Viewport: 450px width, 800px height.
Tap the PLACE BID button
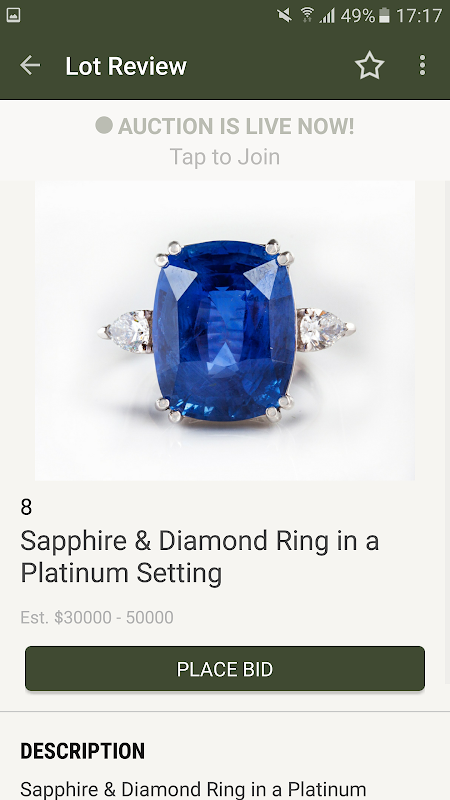(225, 669)
